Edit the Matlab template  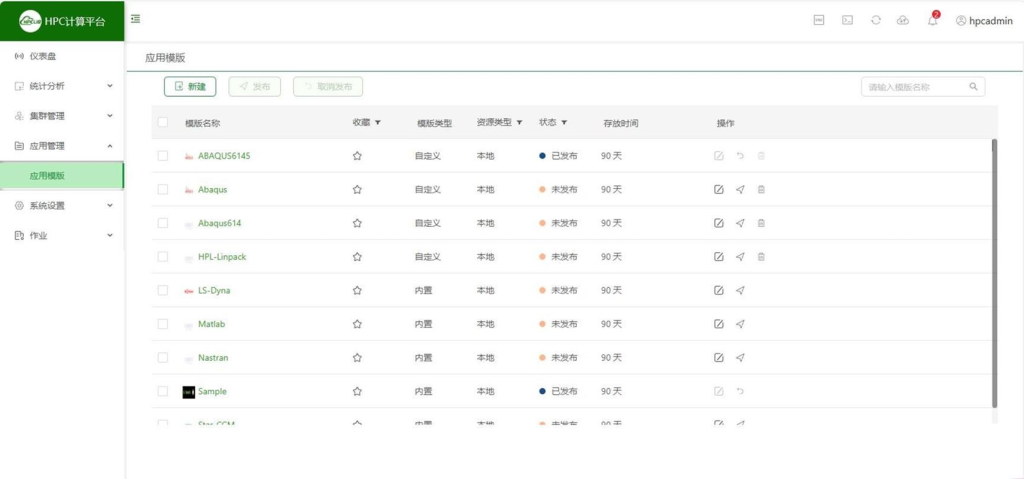click(x=718, y=324)
